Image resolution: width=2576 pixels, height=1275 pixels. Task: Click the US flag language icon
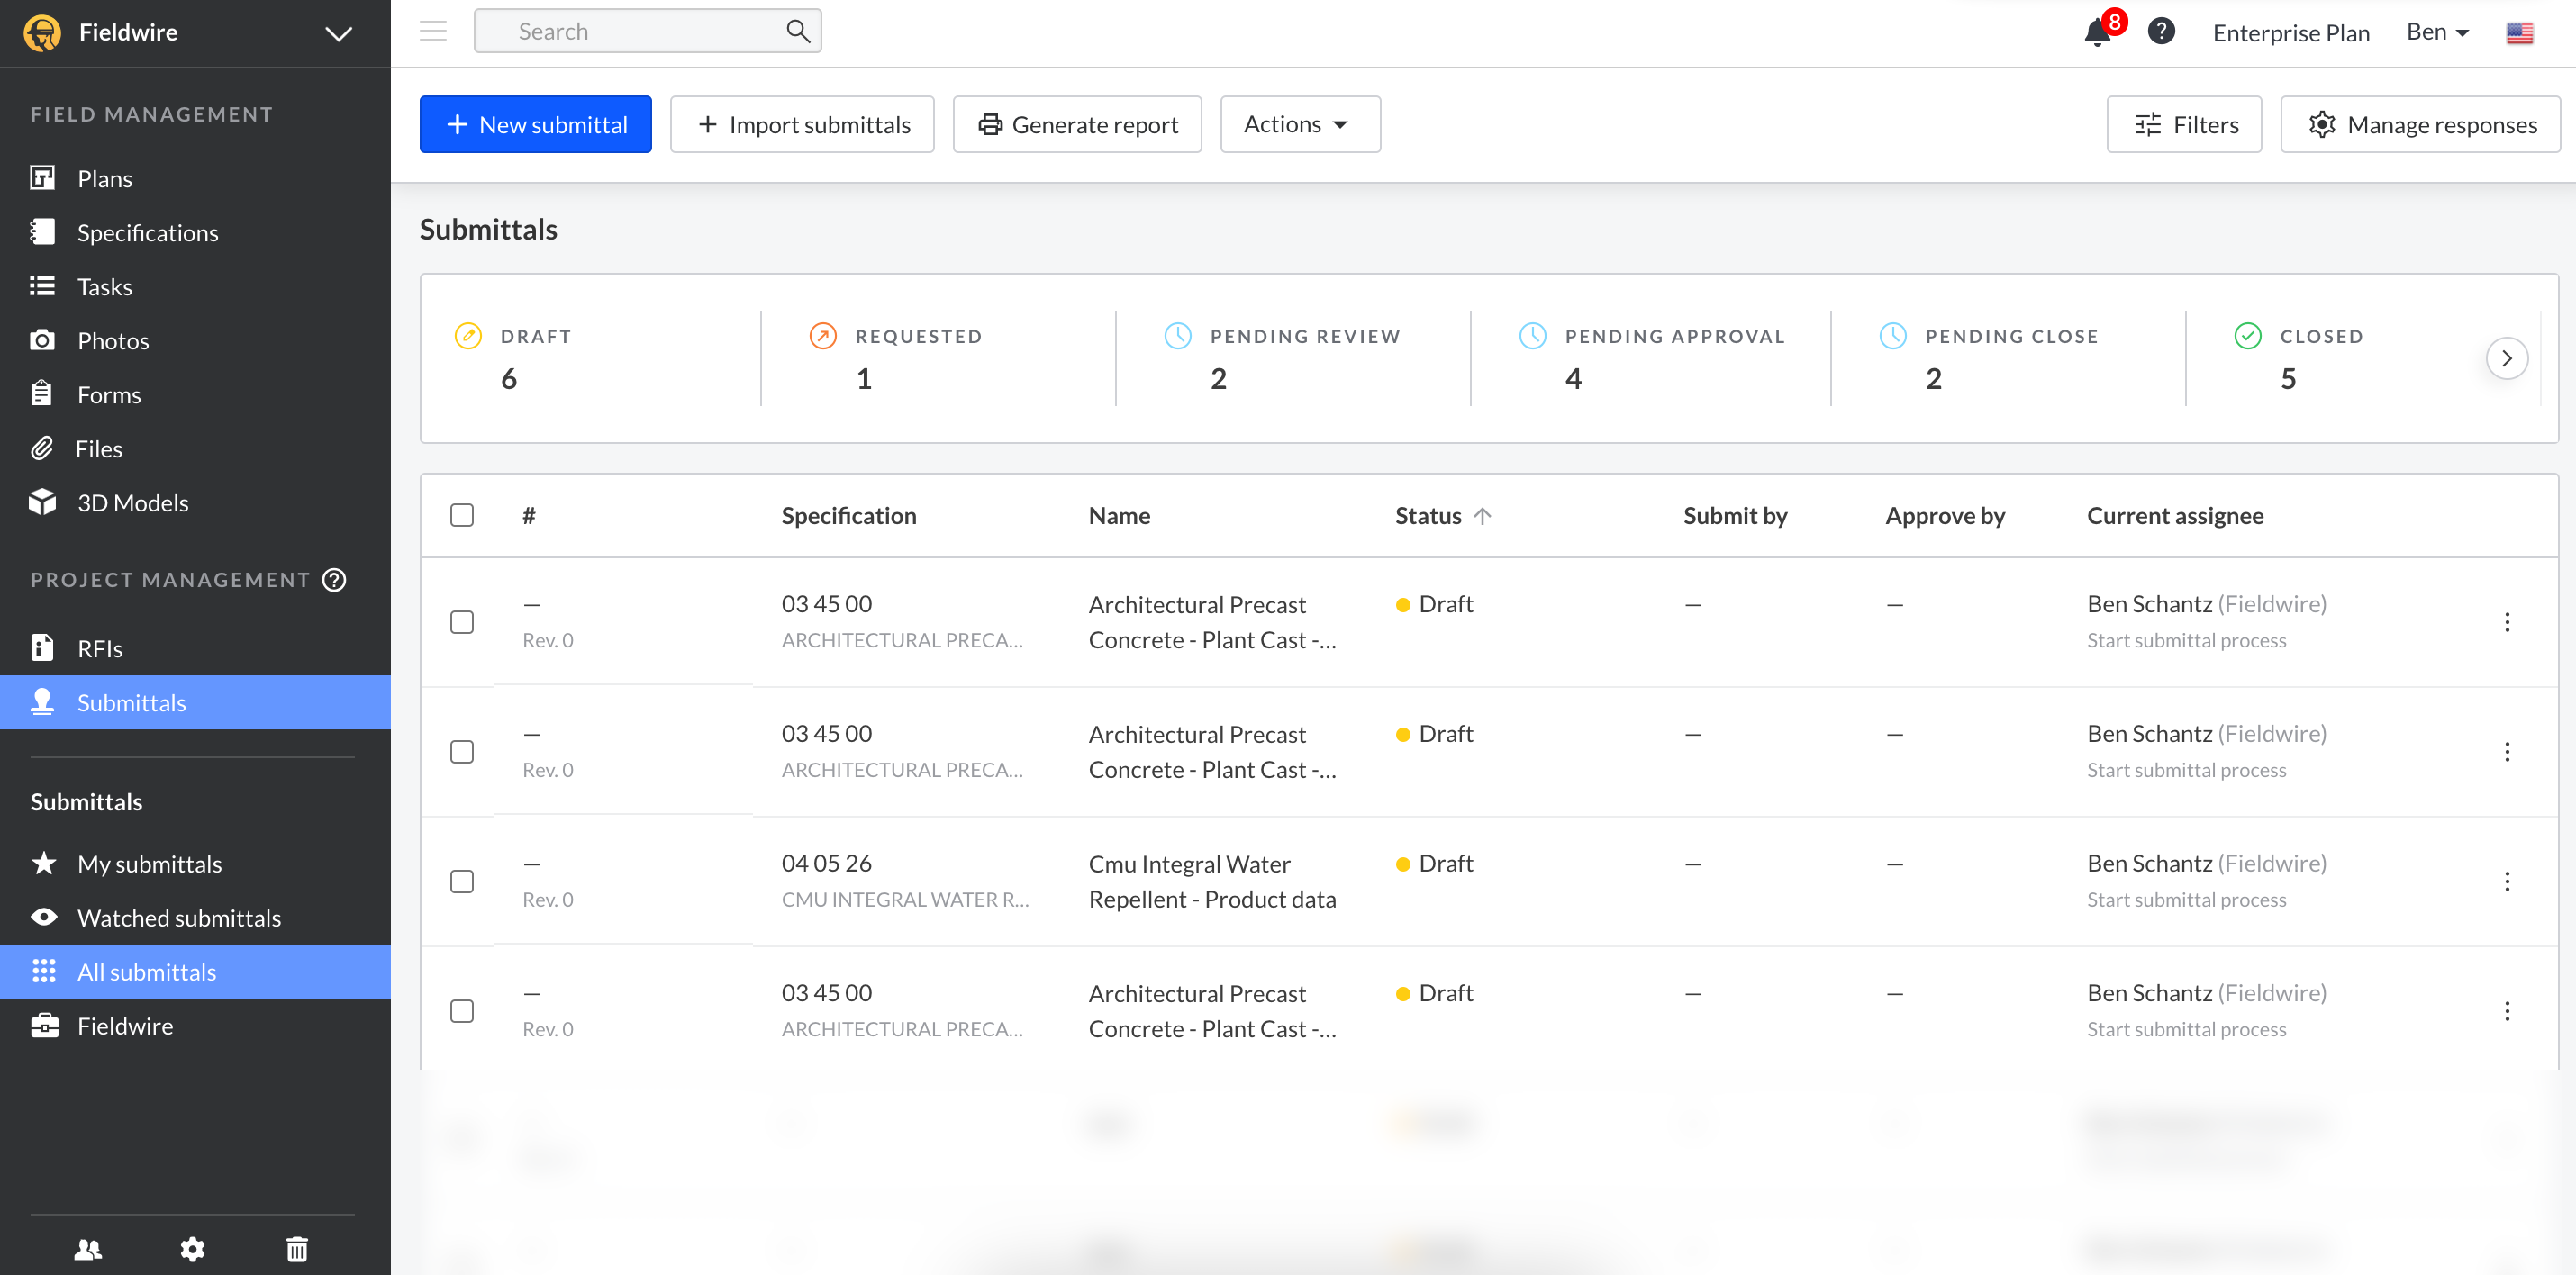point(2519,33)
